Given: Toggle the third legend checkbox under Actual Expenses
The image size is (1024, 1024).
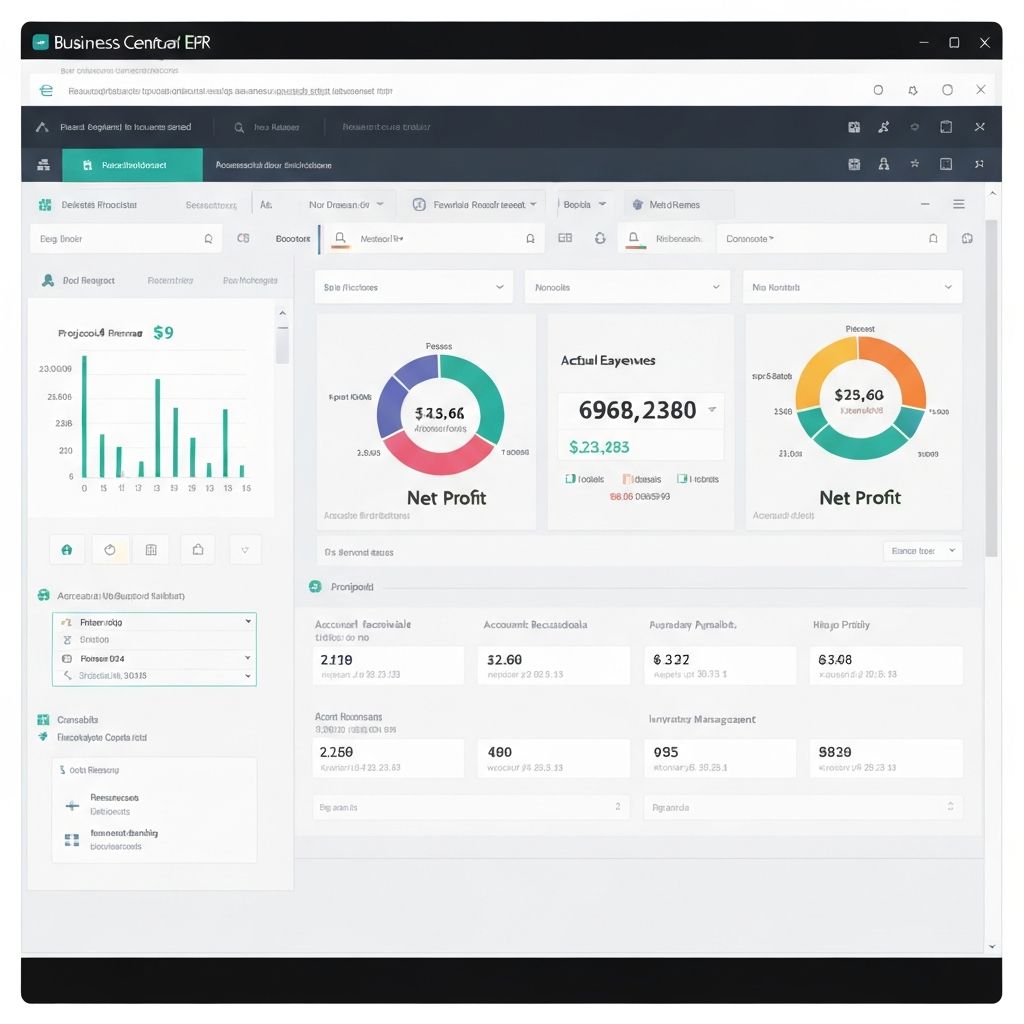Looking at the screenshot, I should click(x=682, y=479).
